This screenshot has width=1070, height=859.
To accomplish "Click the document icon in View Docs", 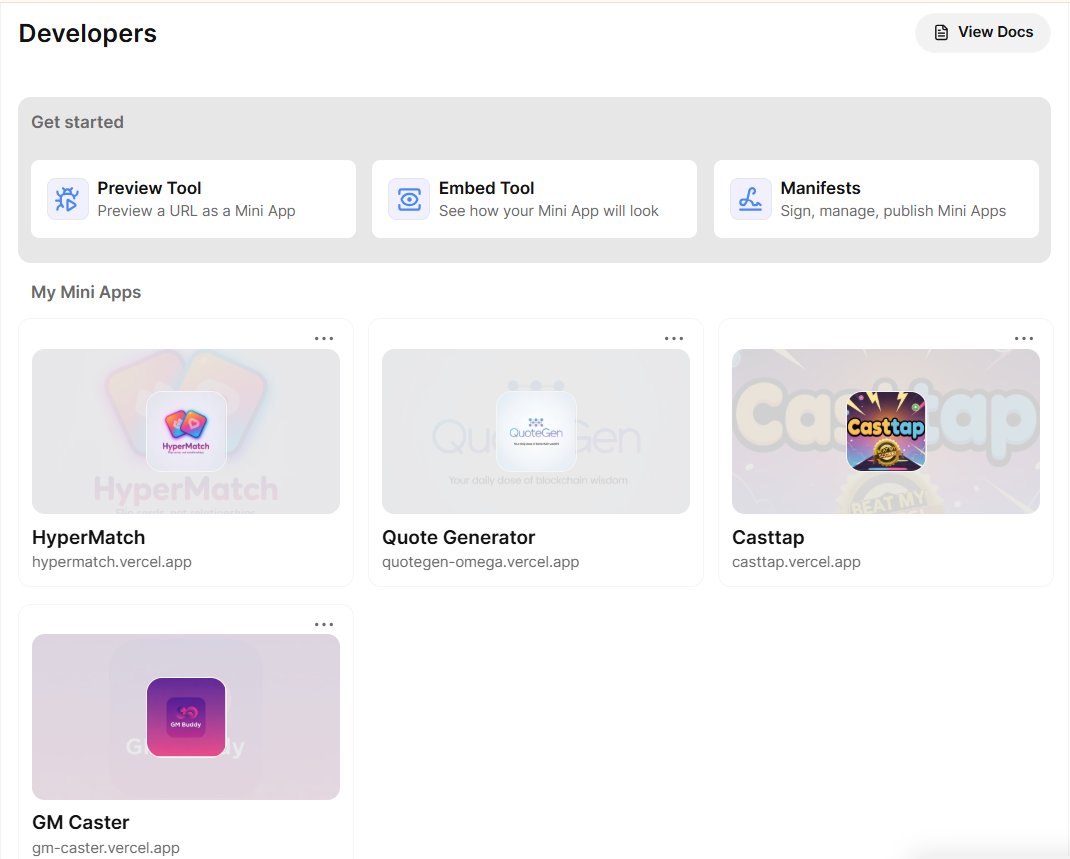I will click(x=941, y=32).
